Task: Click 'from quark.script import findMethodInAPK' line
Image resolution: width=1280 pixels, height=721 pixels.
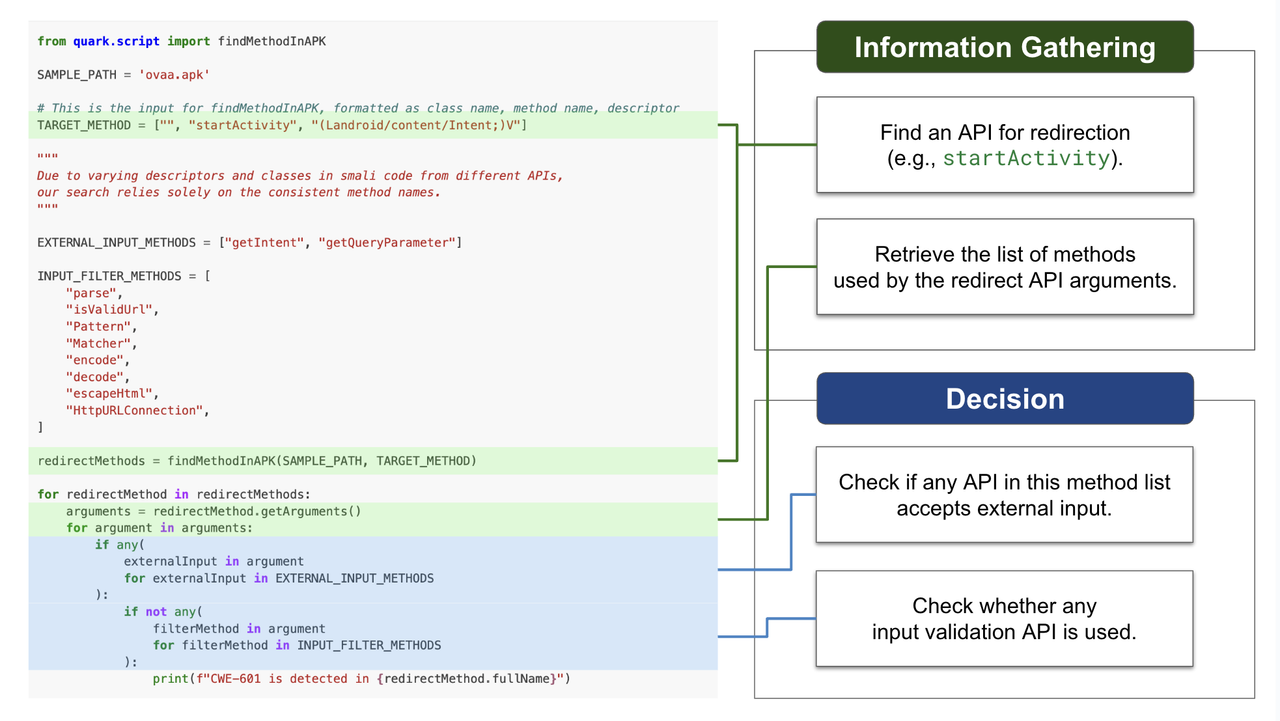Action: click(181, 41)
